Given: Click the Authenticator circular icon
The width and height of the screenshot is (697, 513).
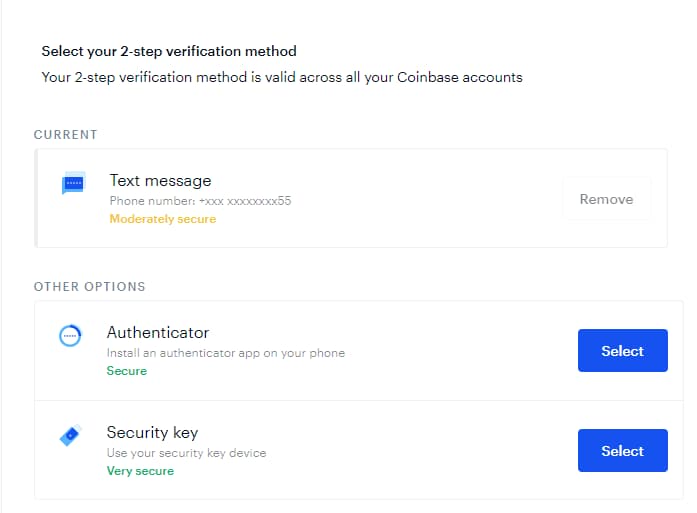Looking at the screenshot, I should click(x=70, y=336).
